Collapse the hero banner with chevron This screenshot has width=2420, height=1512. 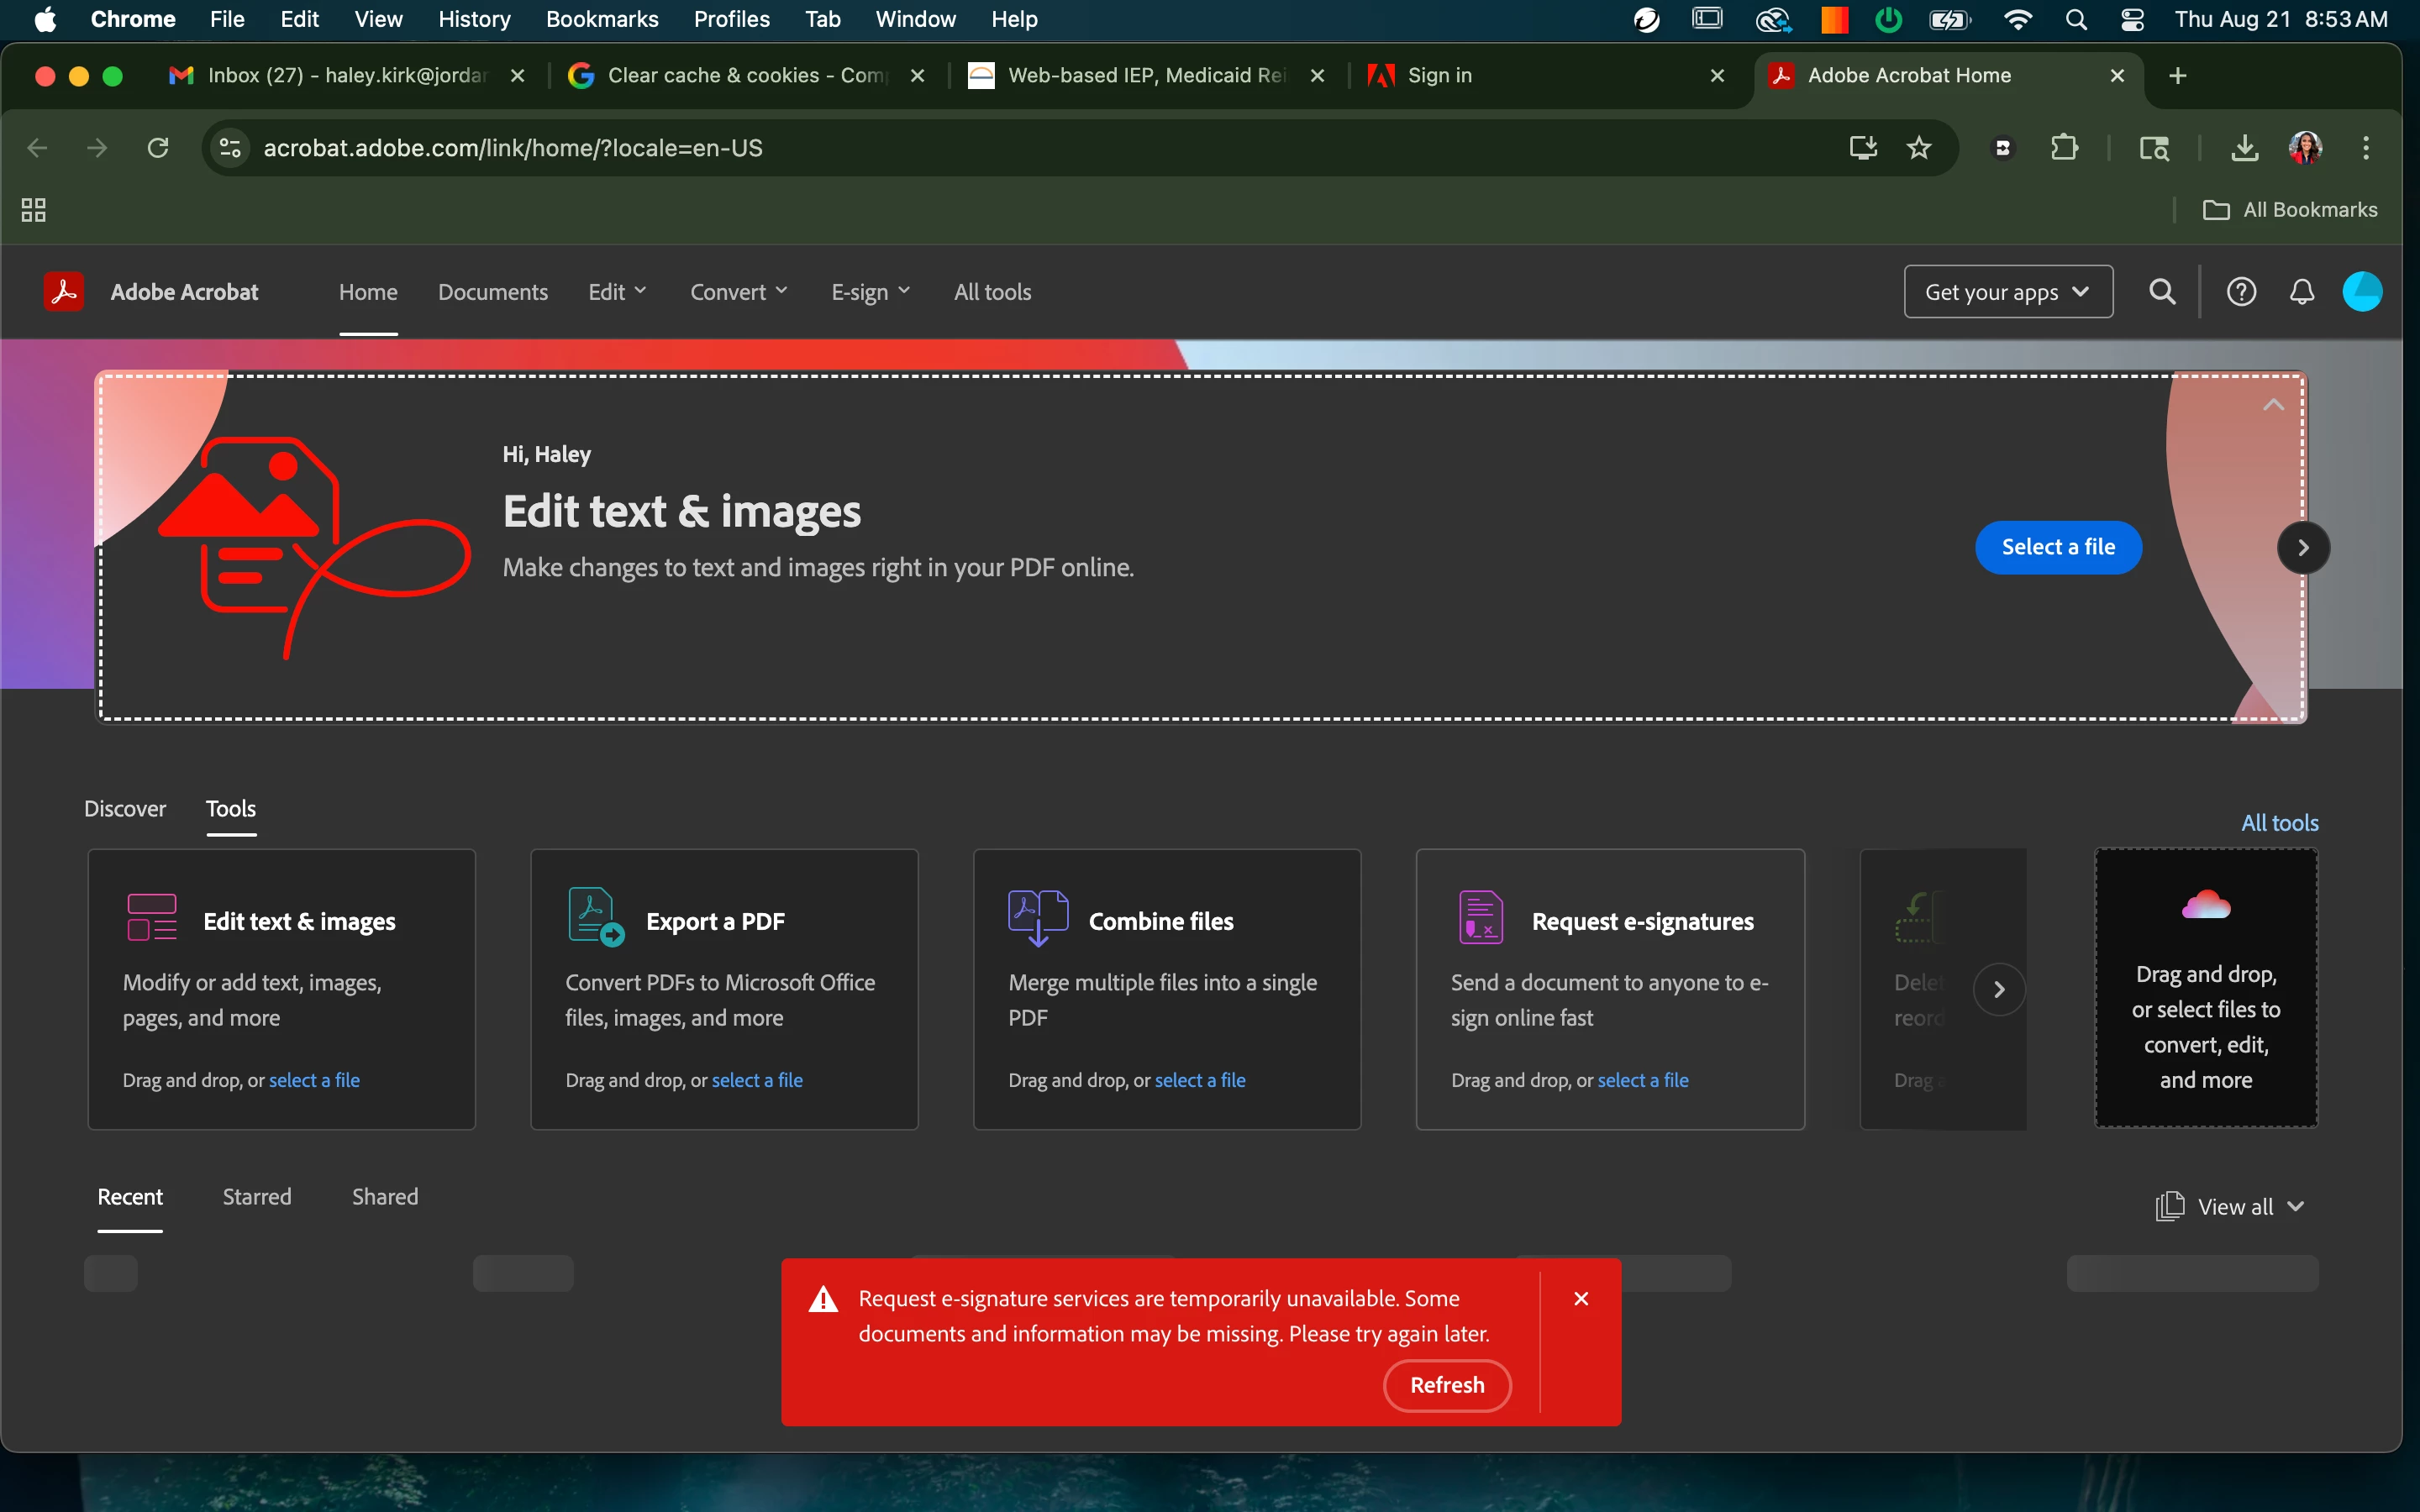click(x=2273, y=405)
